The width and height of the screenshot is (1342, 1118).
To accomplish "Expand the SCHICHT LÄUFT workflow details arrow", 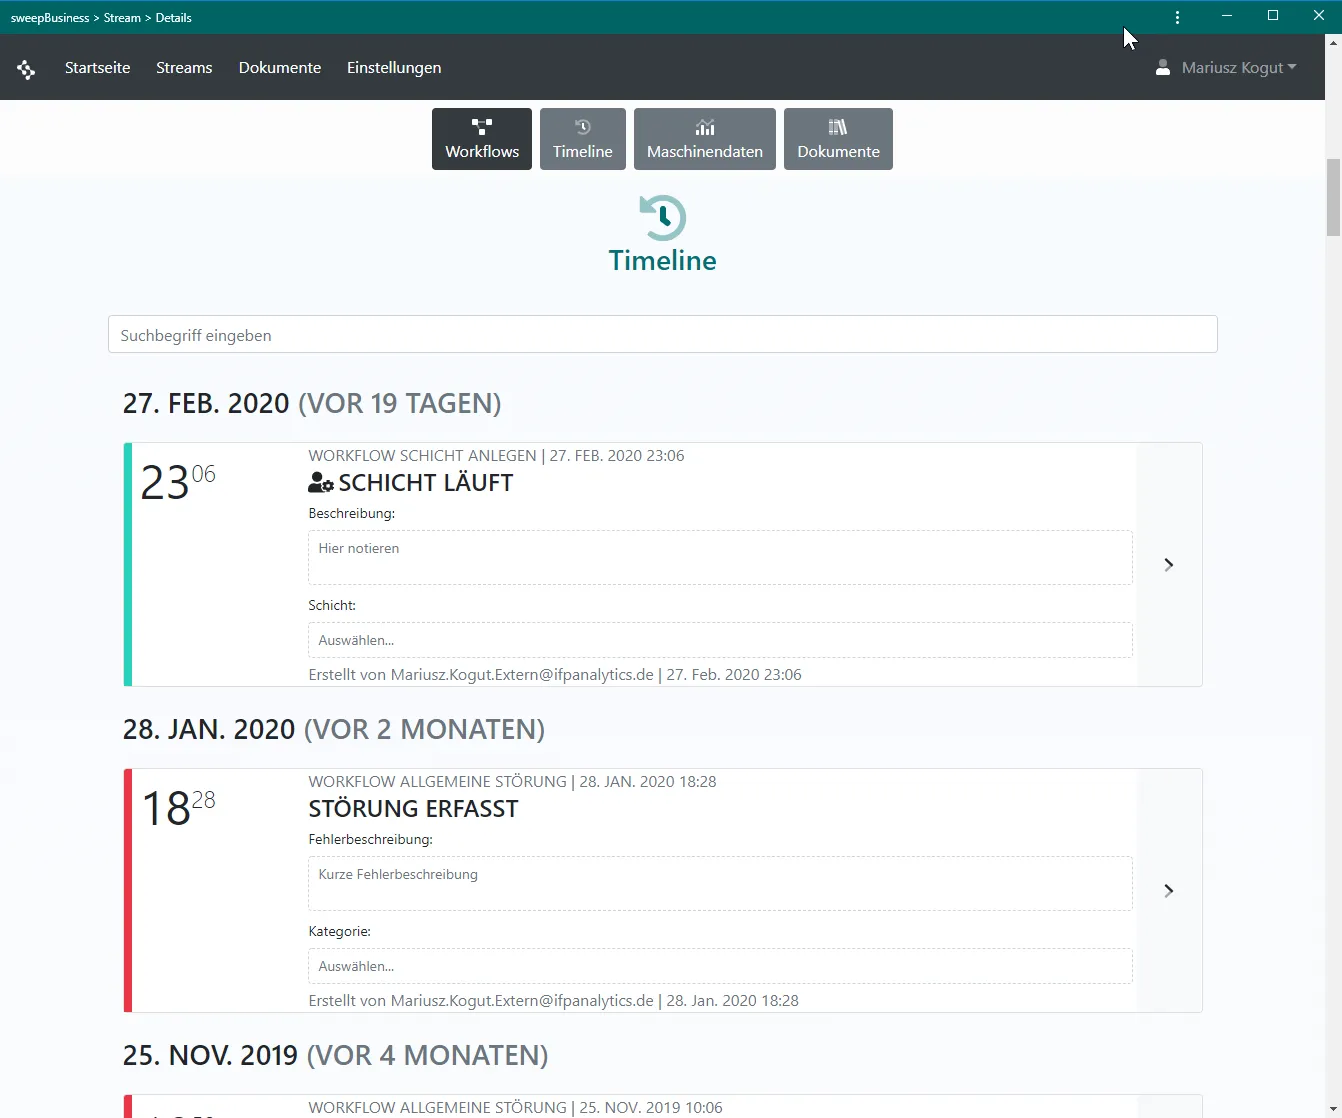I will pos(1168,564).
